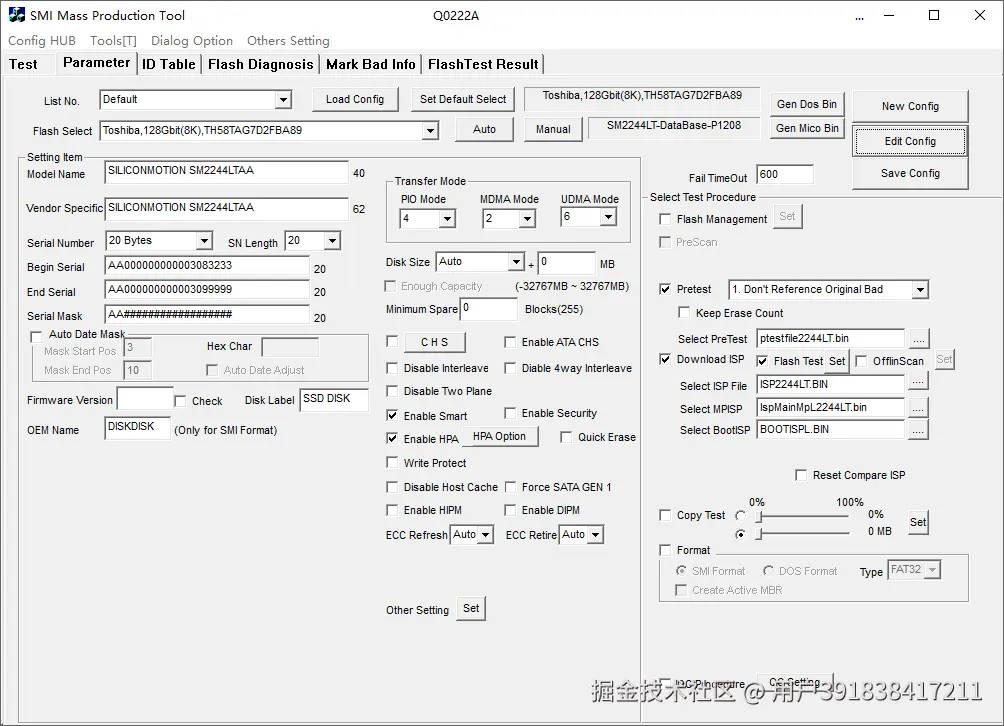
Task: Browse for the Select ISP File
Action: click(x=918, y=383)
